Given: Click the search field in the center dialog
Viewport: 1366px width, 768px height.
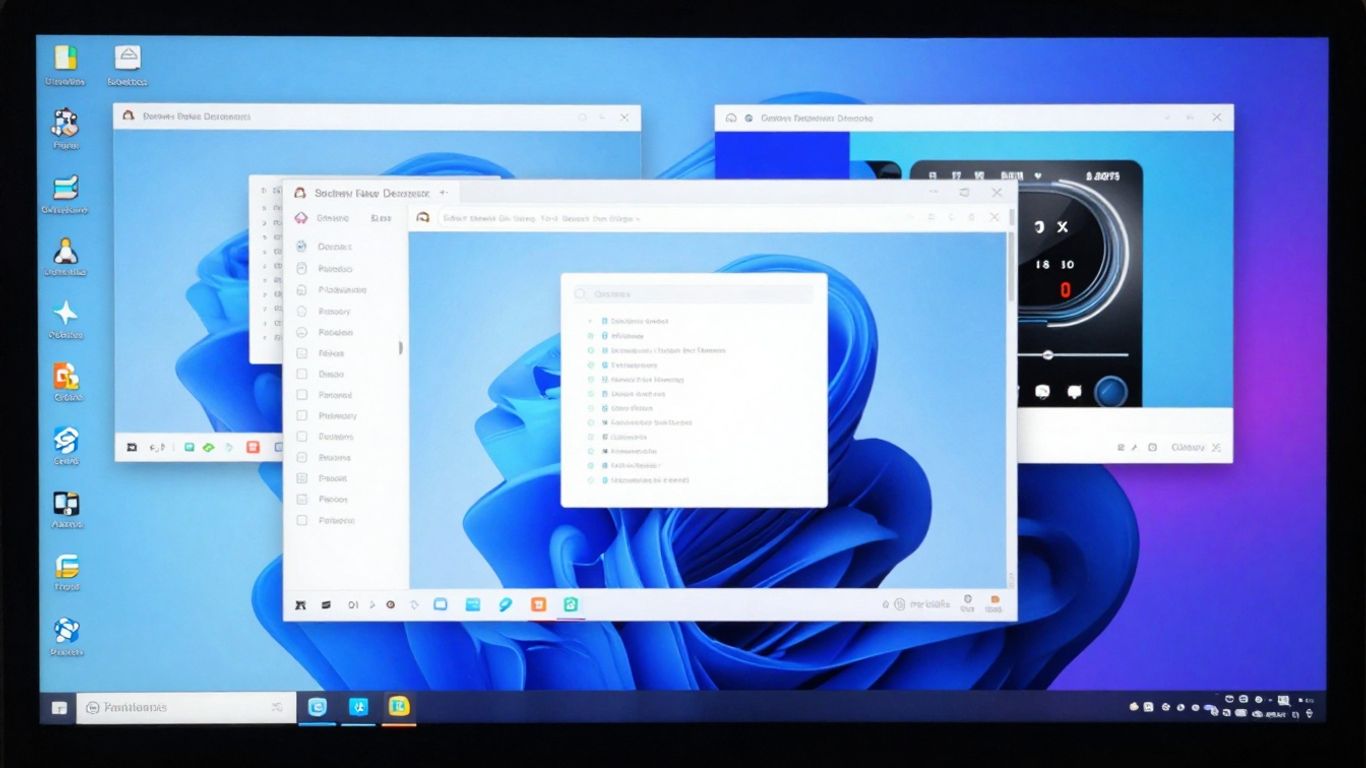Looking at the screenshot, I should (x=693, y=294).
